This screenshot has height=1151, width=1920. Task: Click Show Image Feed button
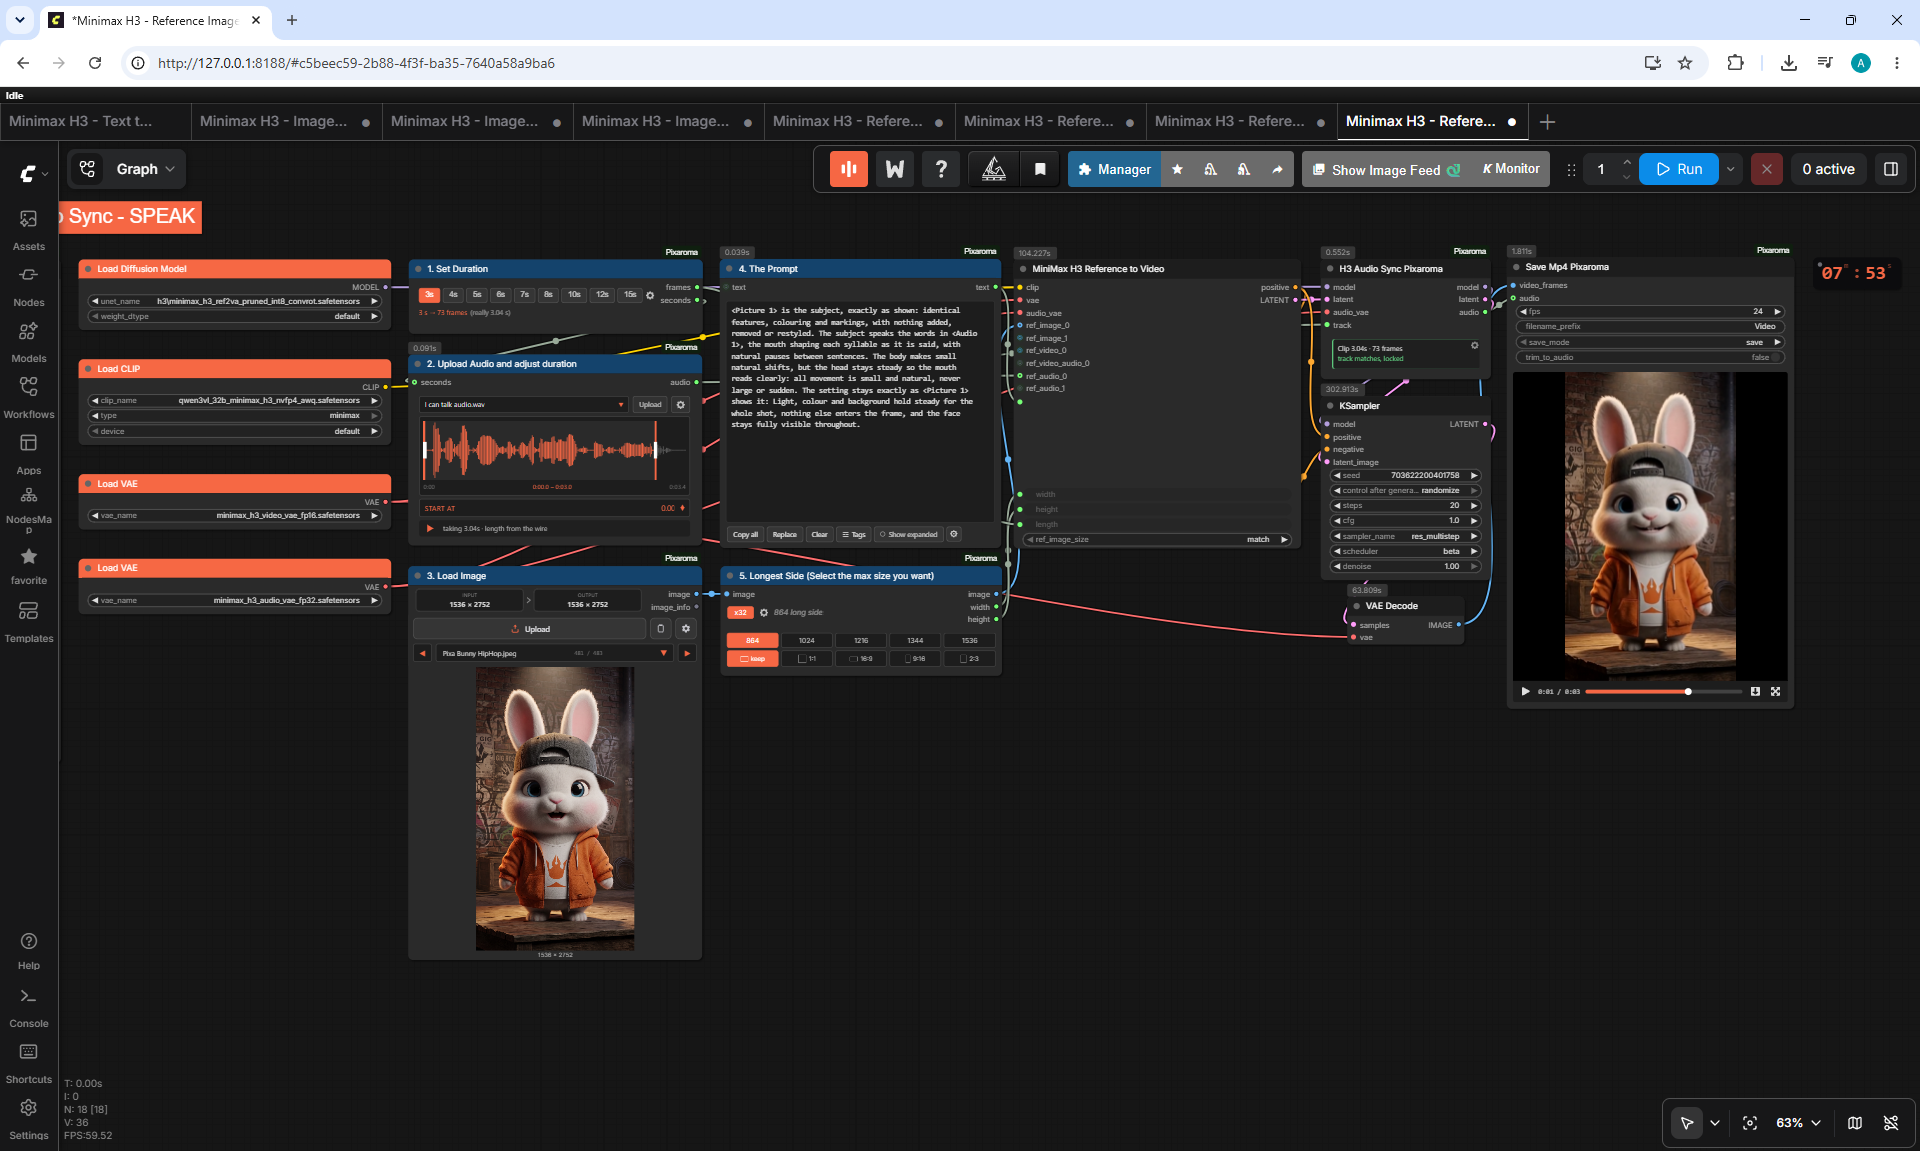[x=1386, y=169]
